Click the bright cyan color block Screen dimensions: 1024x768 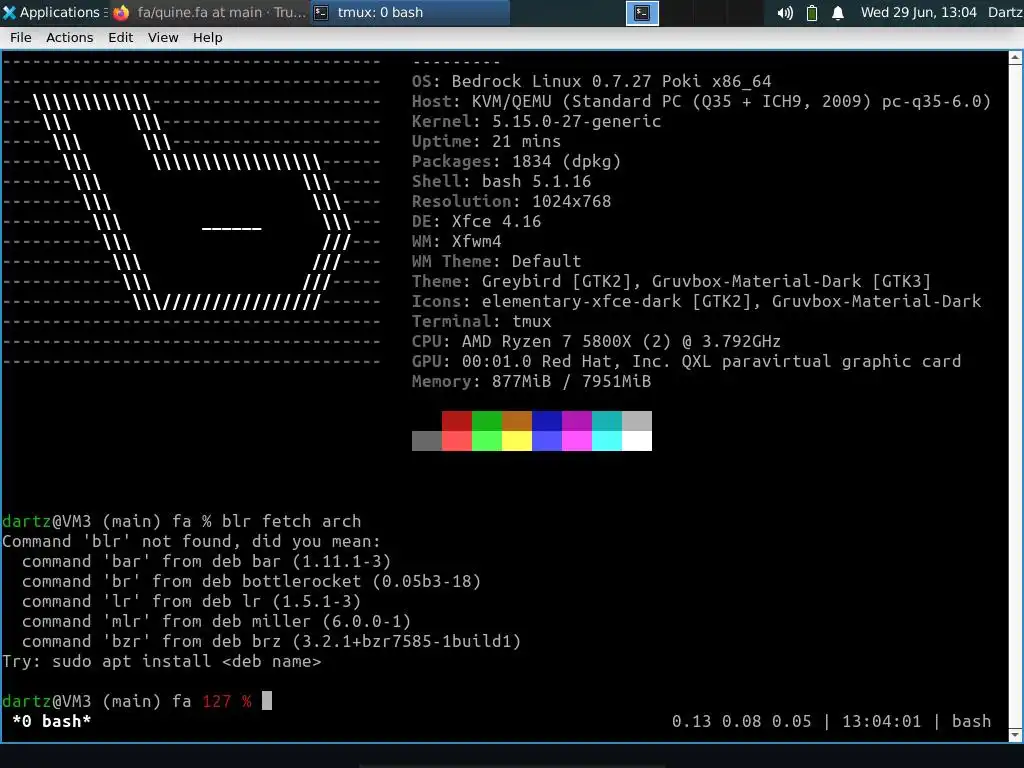pyautogui.click(x=607, y=441)
